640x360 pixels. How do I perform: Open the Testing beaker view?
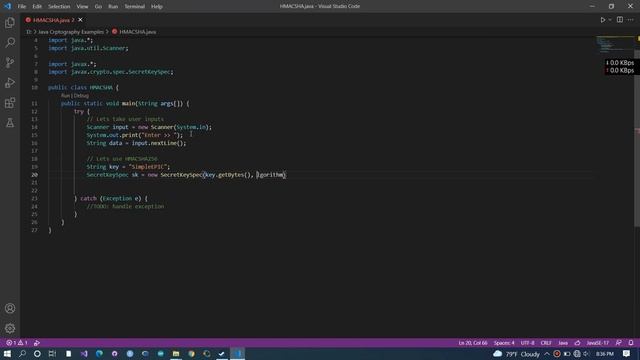coord(10,122)
